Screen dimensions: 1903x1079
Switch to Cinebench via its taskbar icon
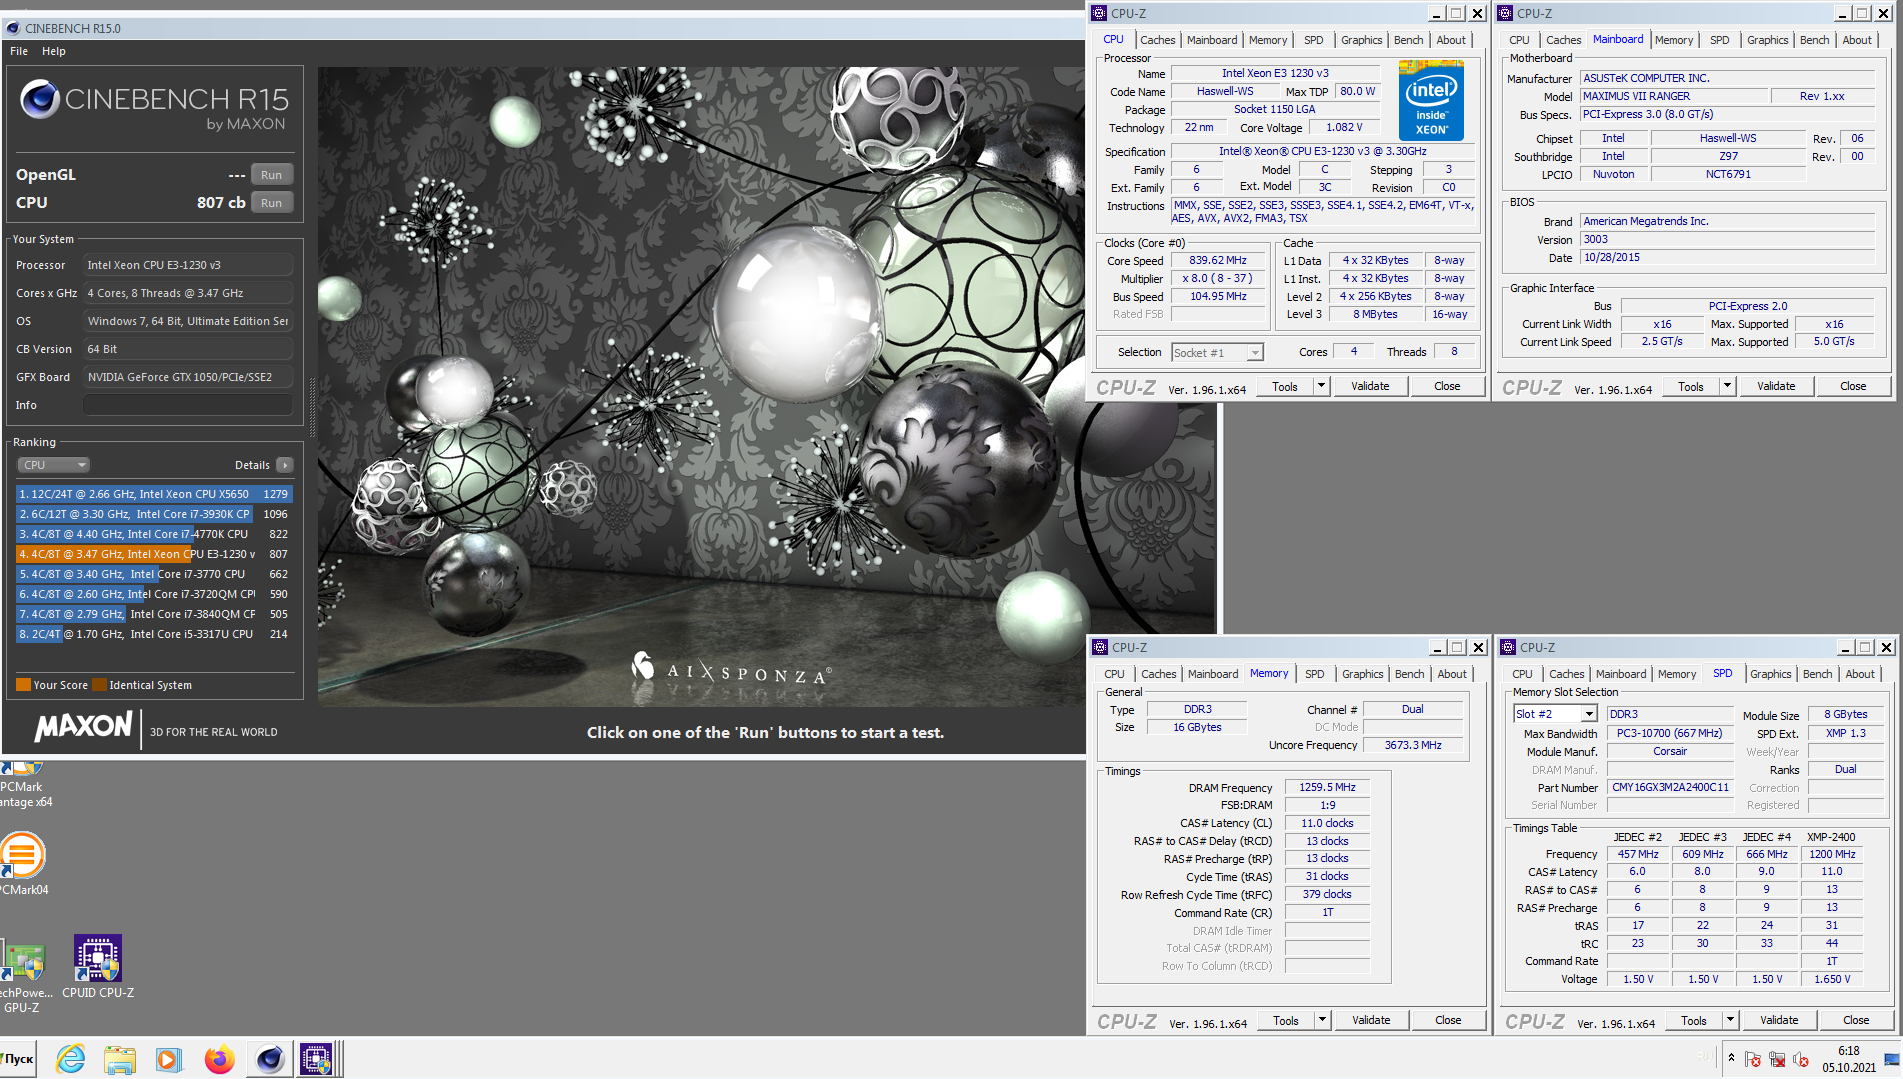pos(269,1059)
